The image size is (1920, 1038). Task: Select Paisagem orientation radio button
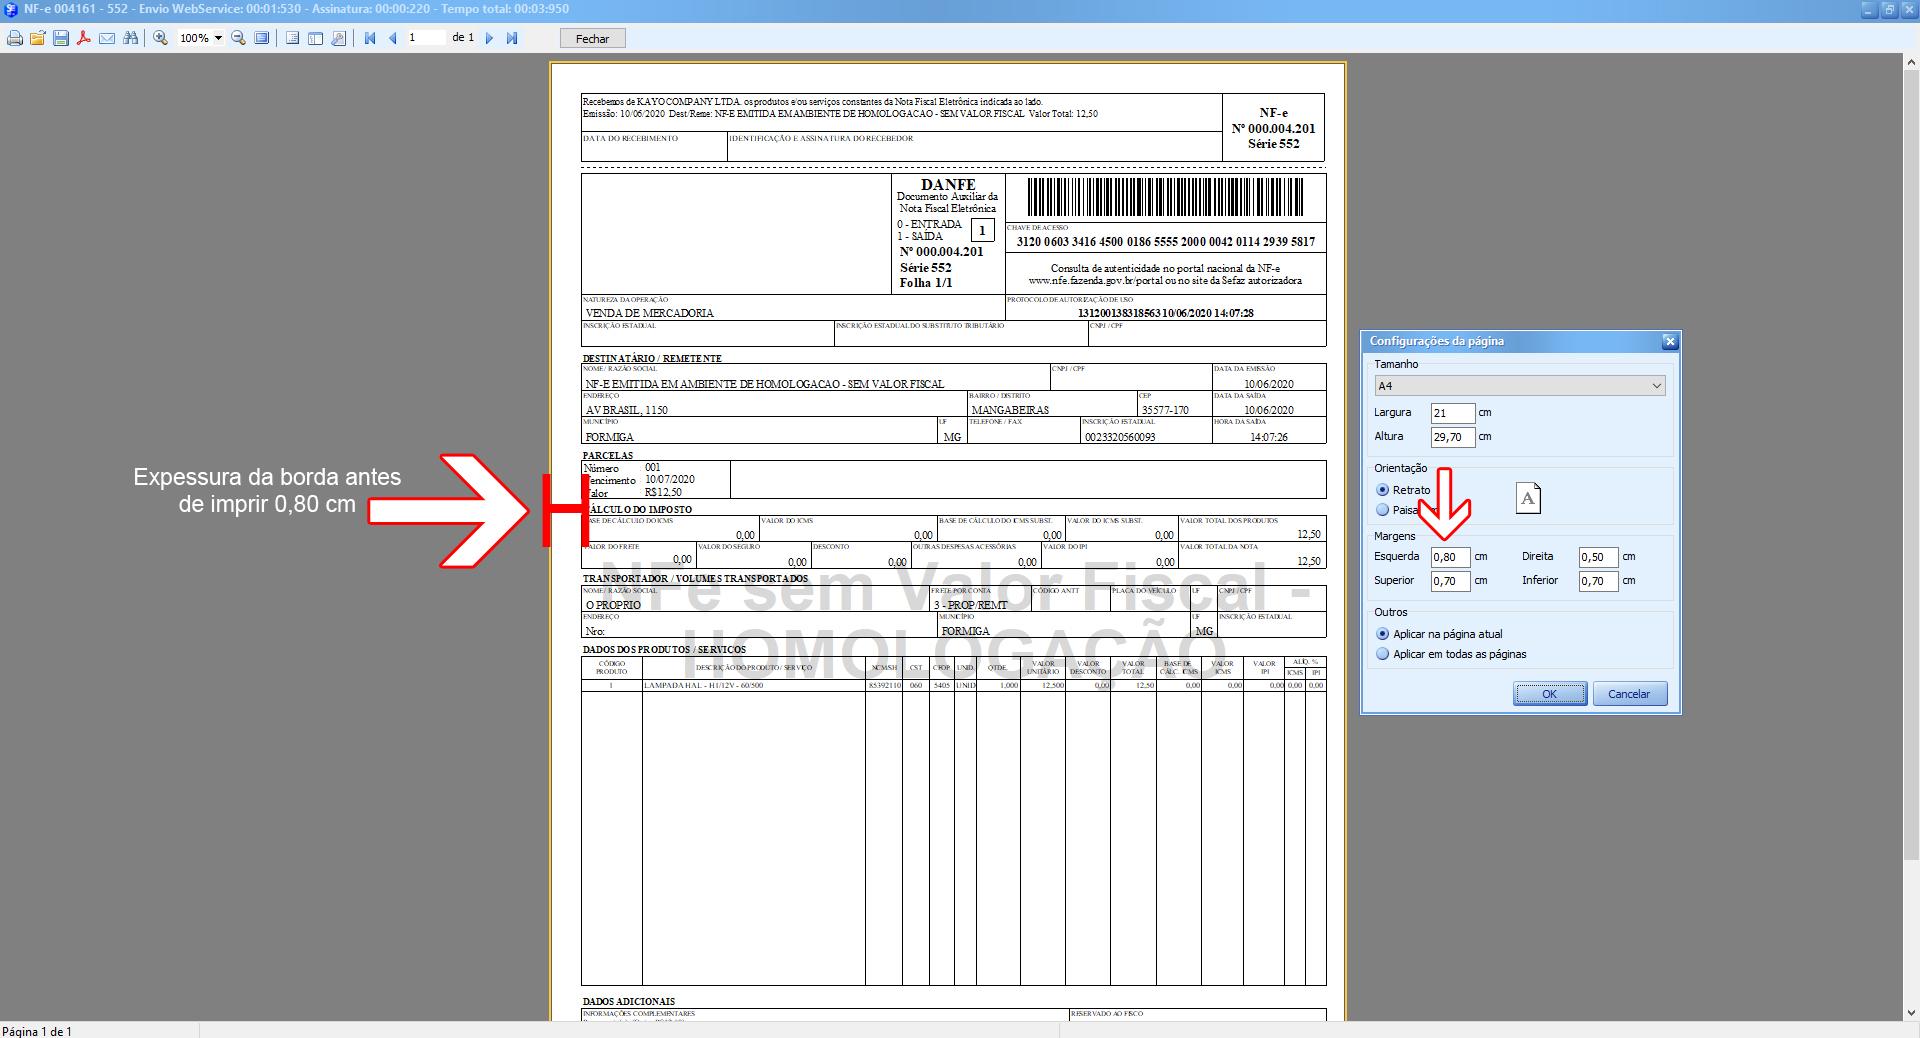(x=1383, y=510)
